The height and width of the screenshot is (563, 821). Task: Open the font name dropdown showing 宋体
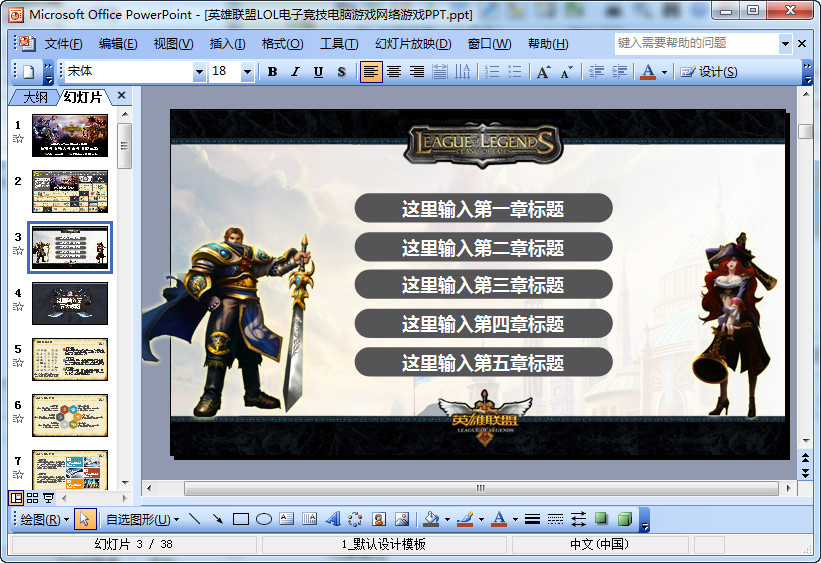point(199,72)
